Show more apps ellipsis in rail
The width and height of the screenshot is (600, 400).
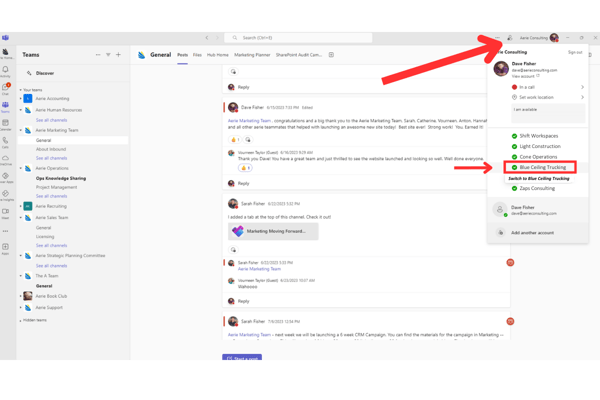click(x=5, y=231)
